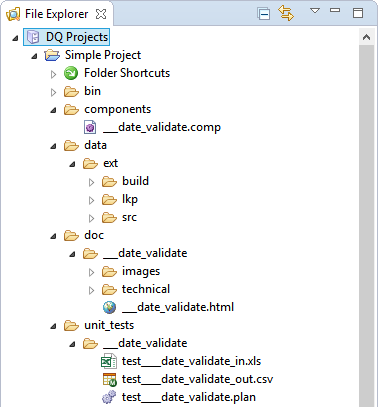
Task: Select test___date_validate_in.xls file name
Action: [191, 361]
